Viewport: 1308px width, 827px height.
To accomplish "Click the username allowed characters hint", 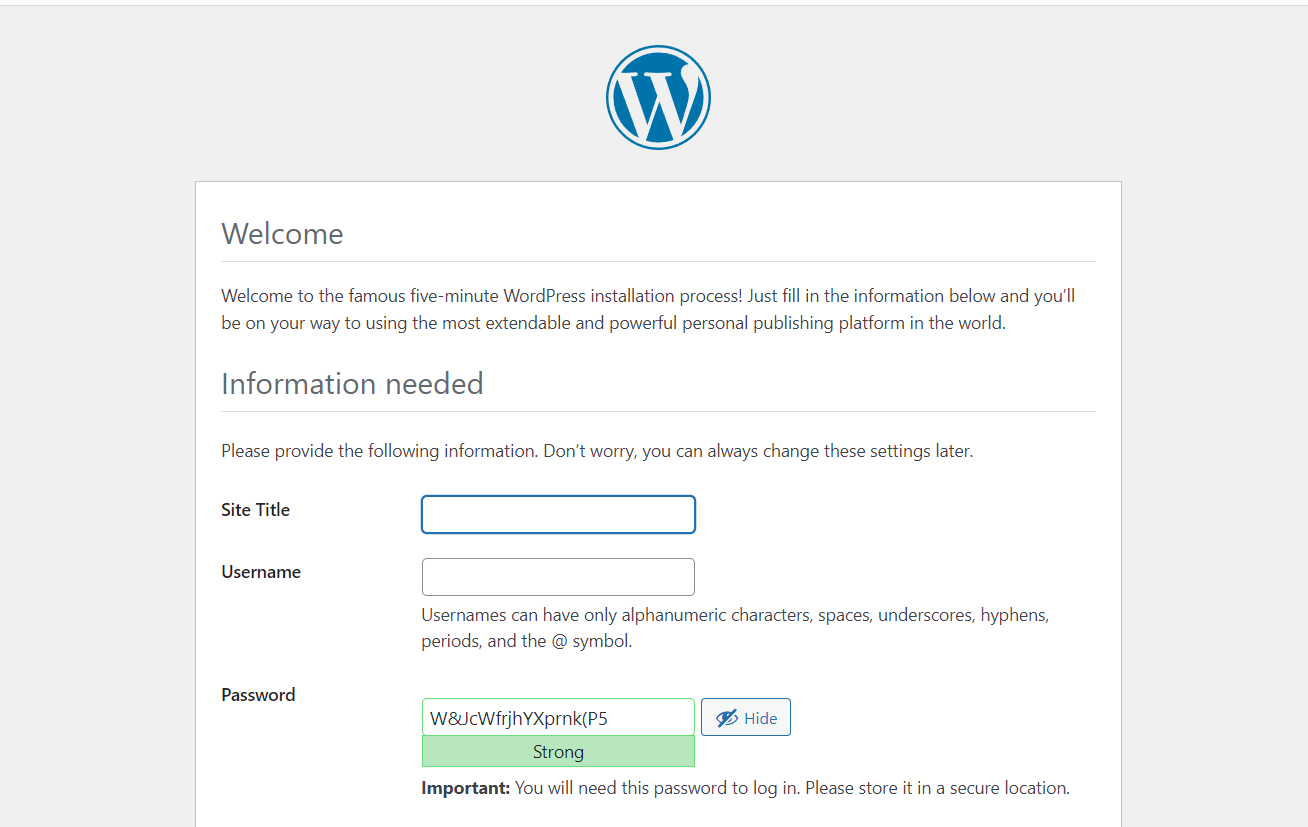I will tap(735, 628).
